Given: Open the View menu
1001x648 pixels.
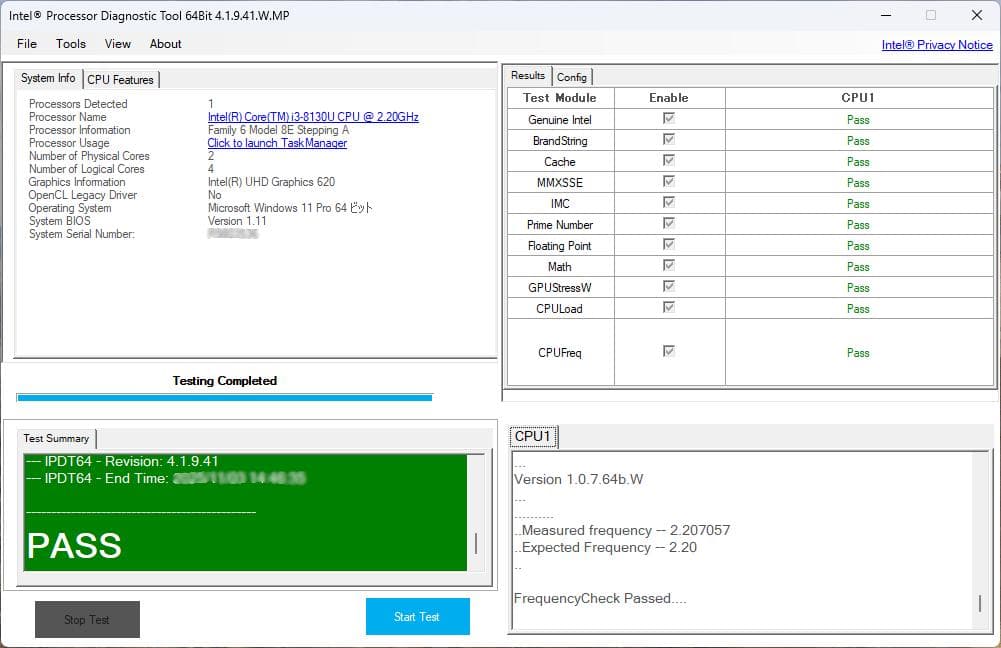Looking at the screenshot, I should [x=117, y=43].
